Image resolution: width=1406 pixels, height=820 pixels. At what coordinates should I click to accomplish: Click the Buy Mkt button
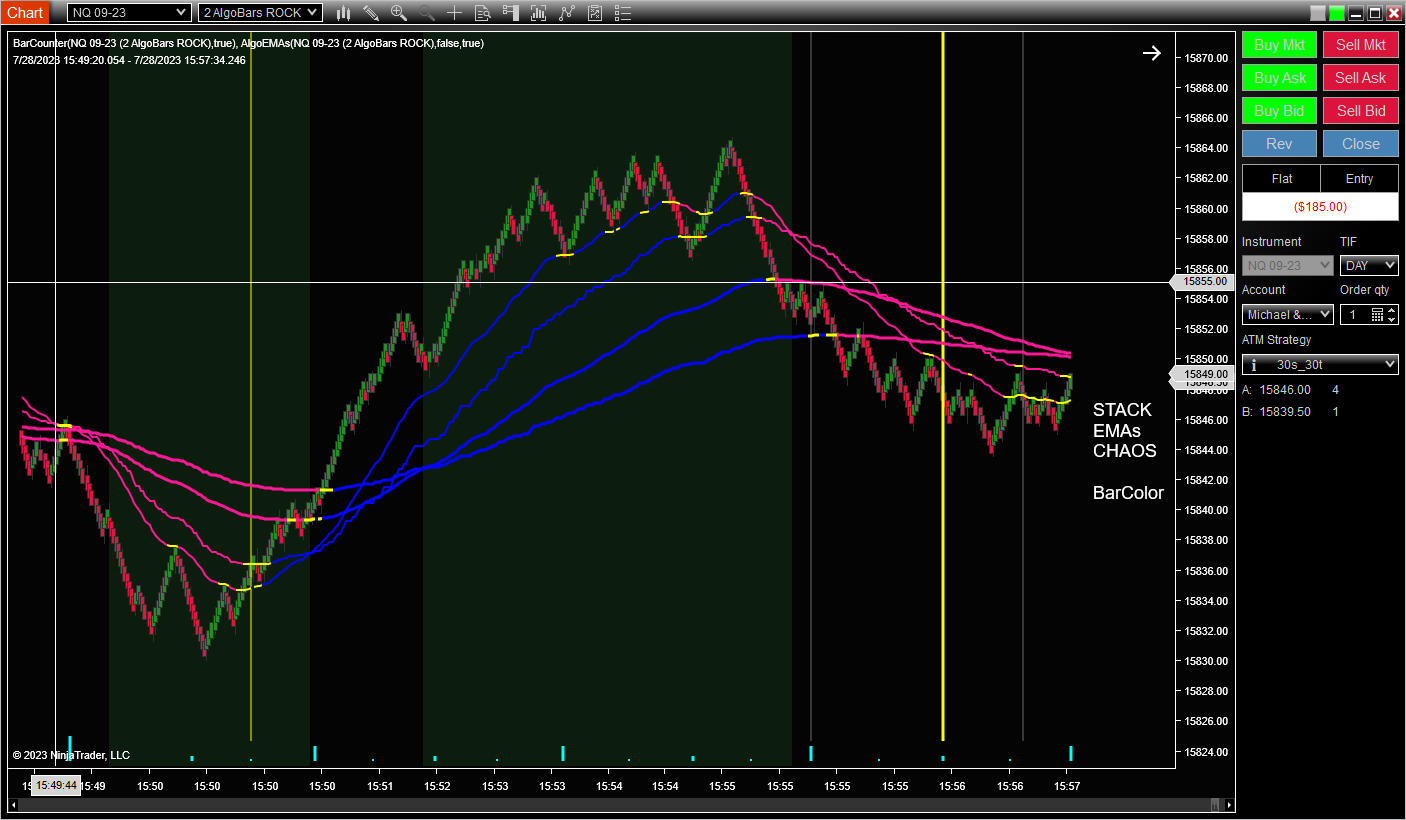[x=1280, y=45]
